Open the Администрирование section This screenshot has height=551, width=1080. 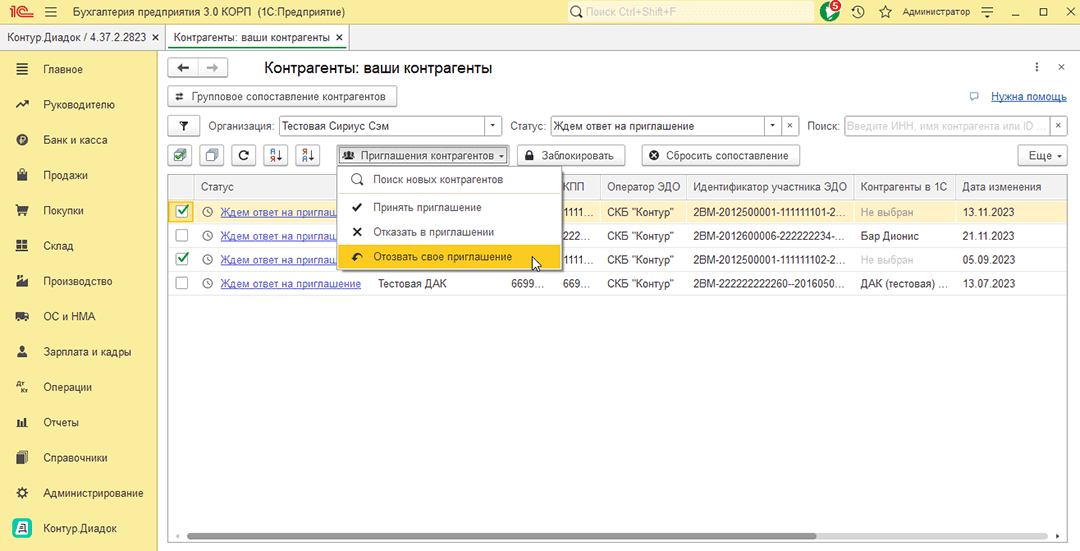(93, 493)
